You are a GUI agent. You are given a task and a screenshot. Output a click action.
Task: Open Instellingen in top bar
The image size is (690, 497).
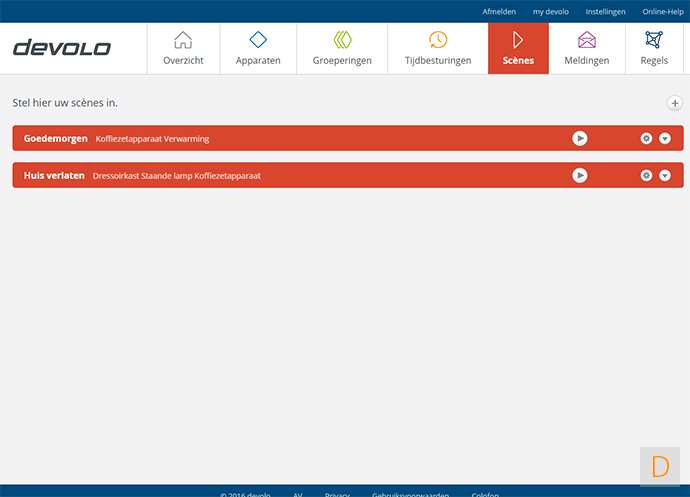click(x=605, y=11)
